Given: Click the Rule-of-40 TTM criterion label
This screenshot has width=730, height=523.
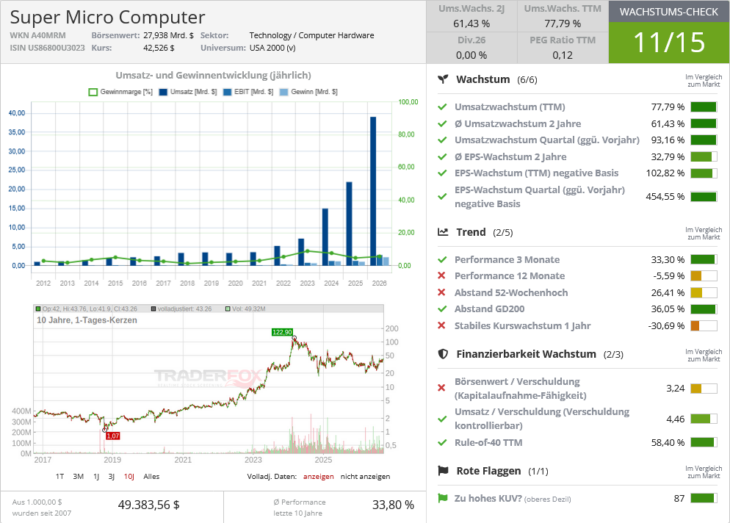Looking at the screenshot, I should click(x=488, y=442).
